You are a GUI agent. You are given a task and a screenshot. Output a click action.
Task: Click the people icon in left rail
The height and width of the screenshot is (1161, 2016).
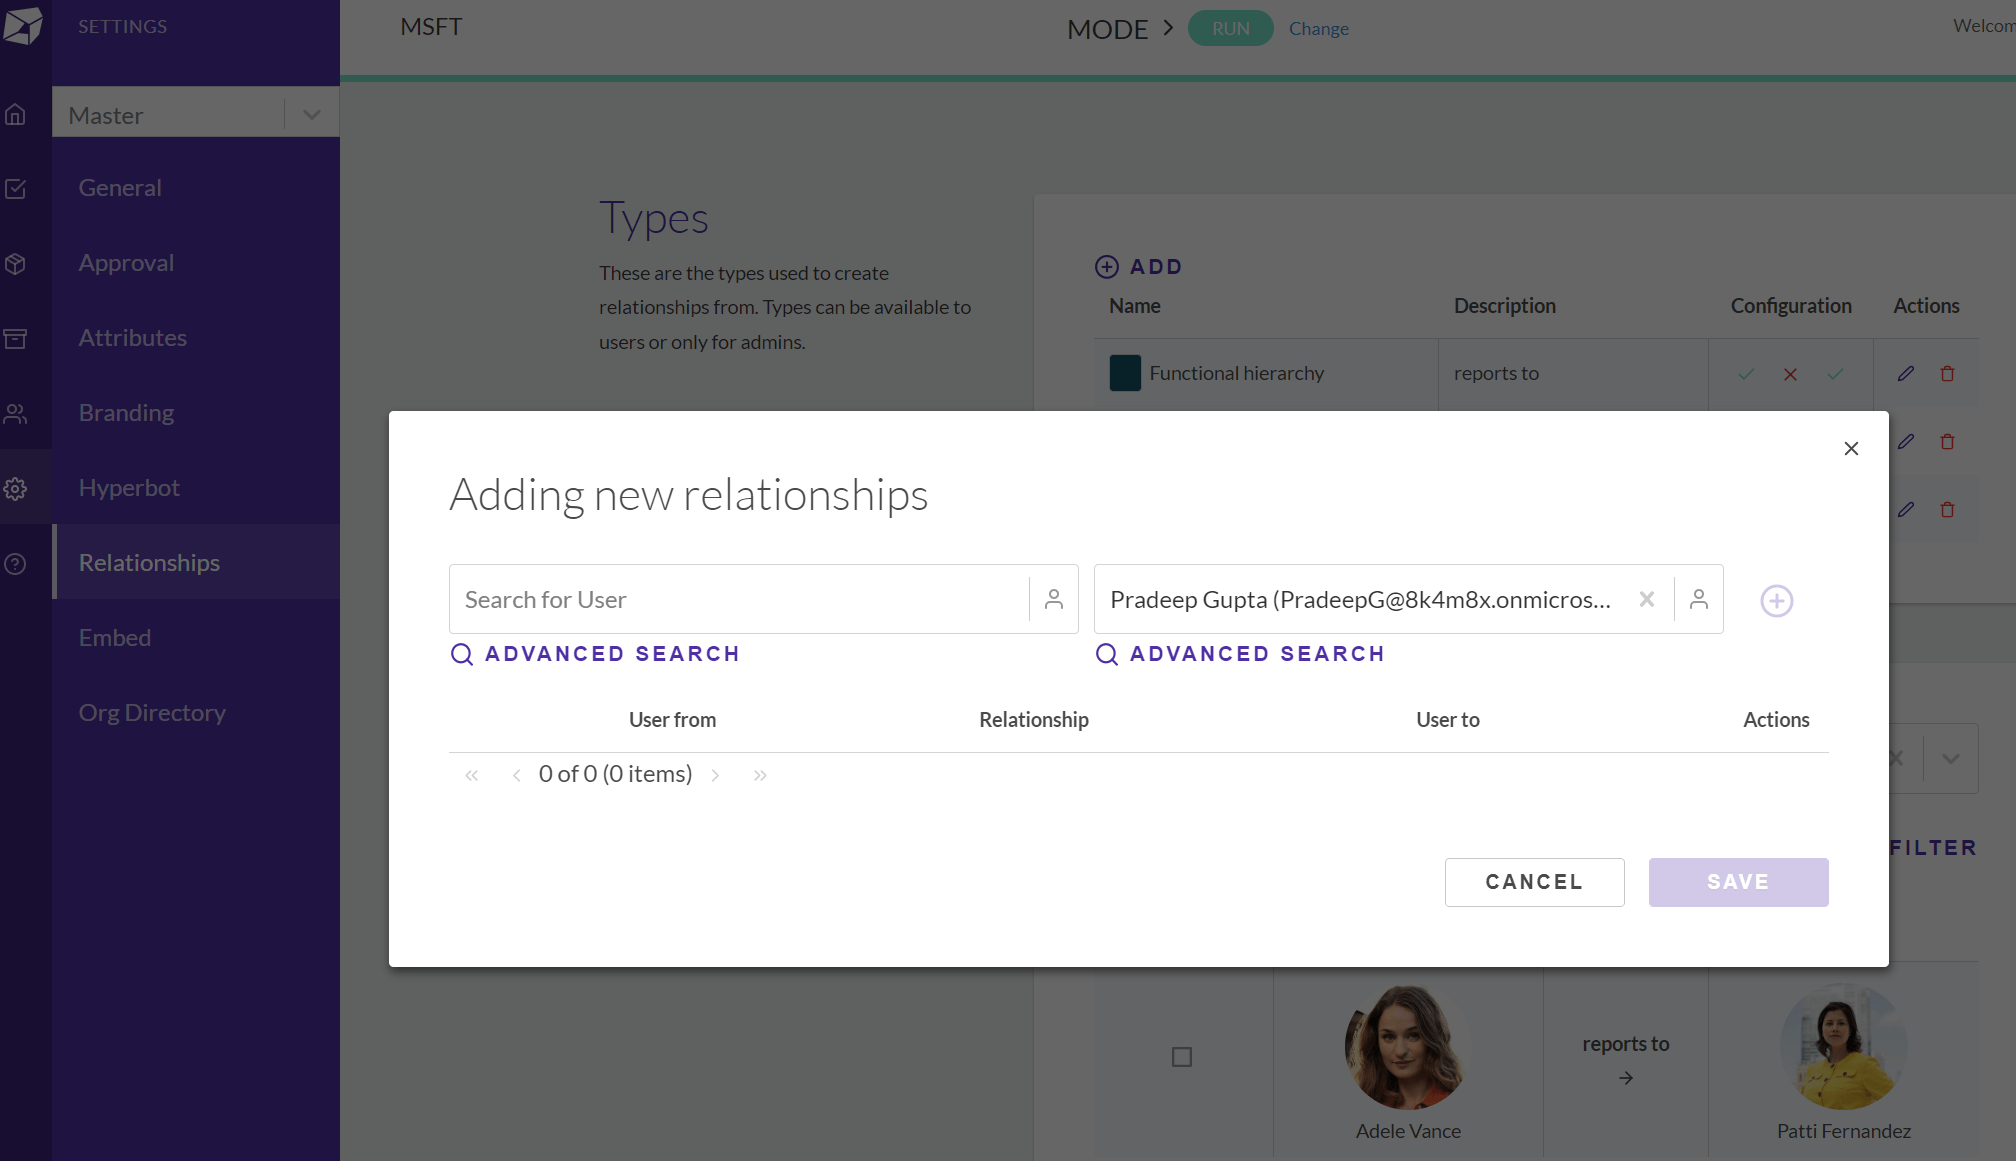15,414
